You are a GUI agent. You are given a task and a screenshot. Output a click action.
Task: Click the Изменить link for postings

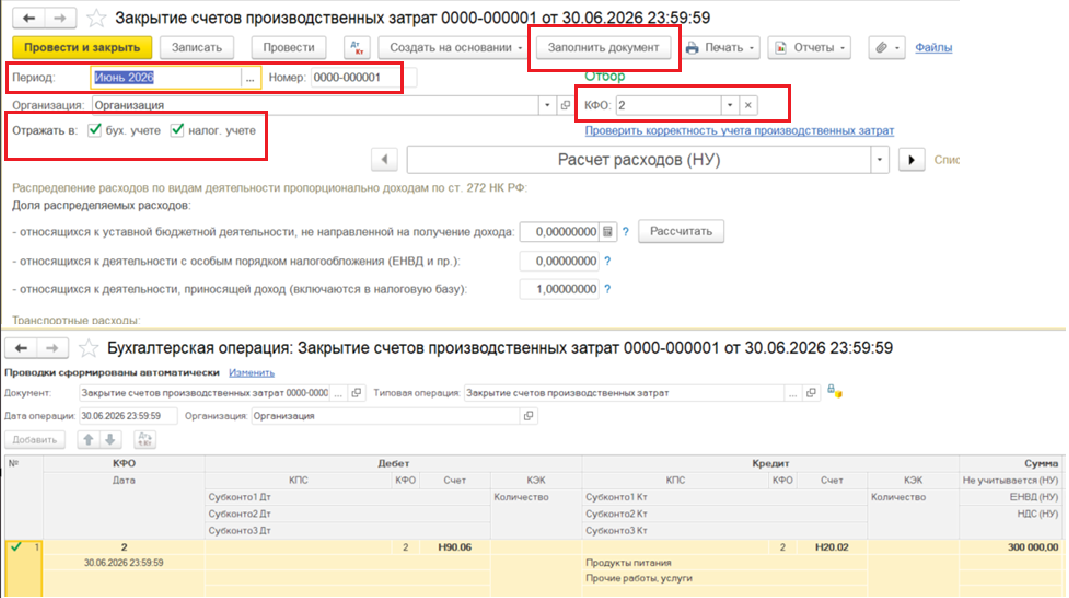tap(252, 373)
